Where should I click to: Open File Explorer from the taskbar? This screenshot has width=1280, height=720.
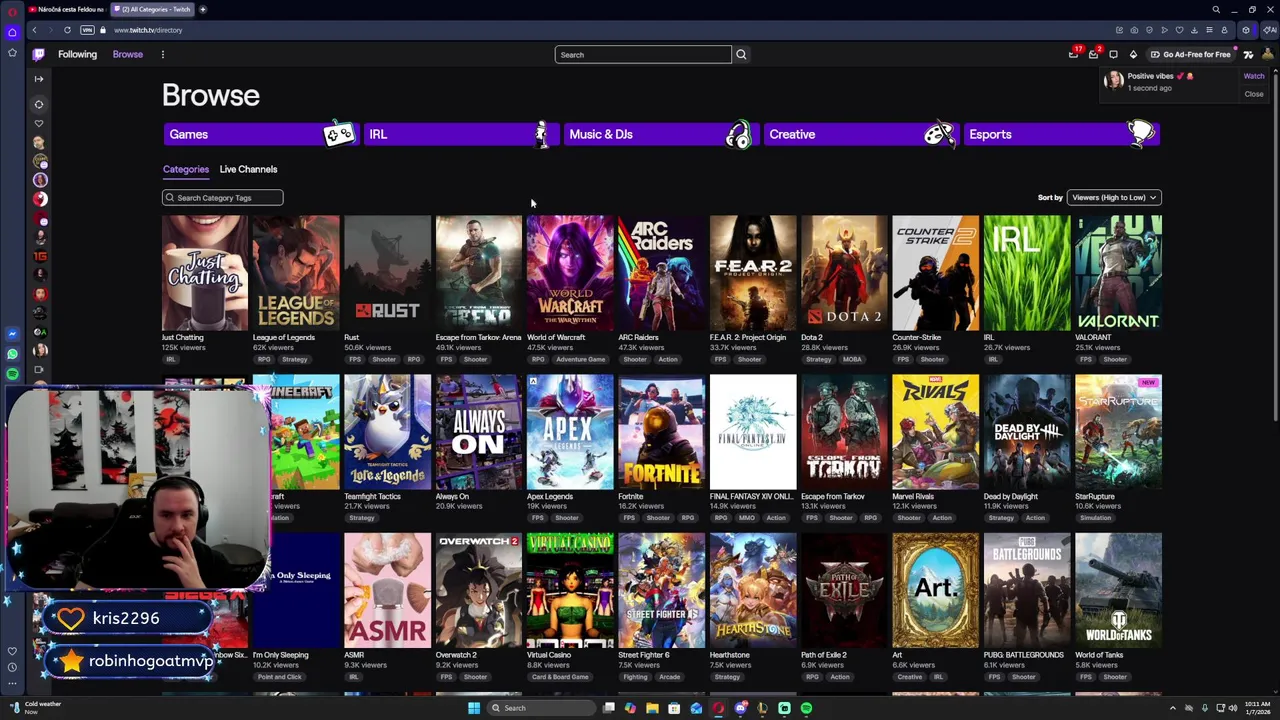tap(652, 708)
